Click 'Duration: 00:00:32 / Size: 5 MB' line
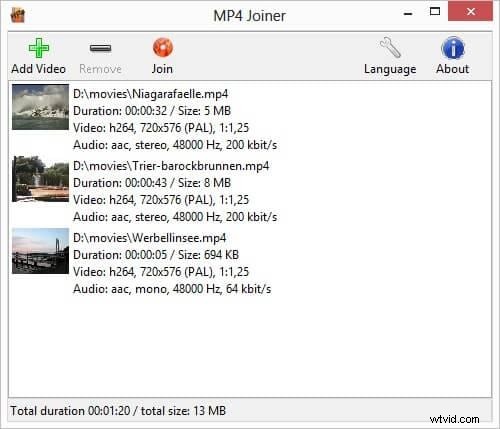This screenshot has width=500, height=429. tap(152, 111)
